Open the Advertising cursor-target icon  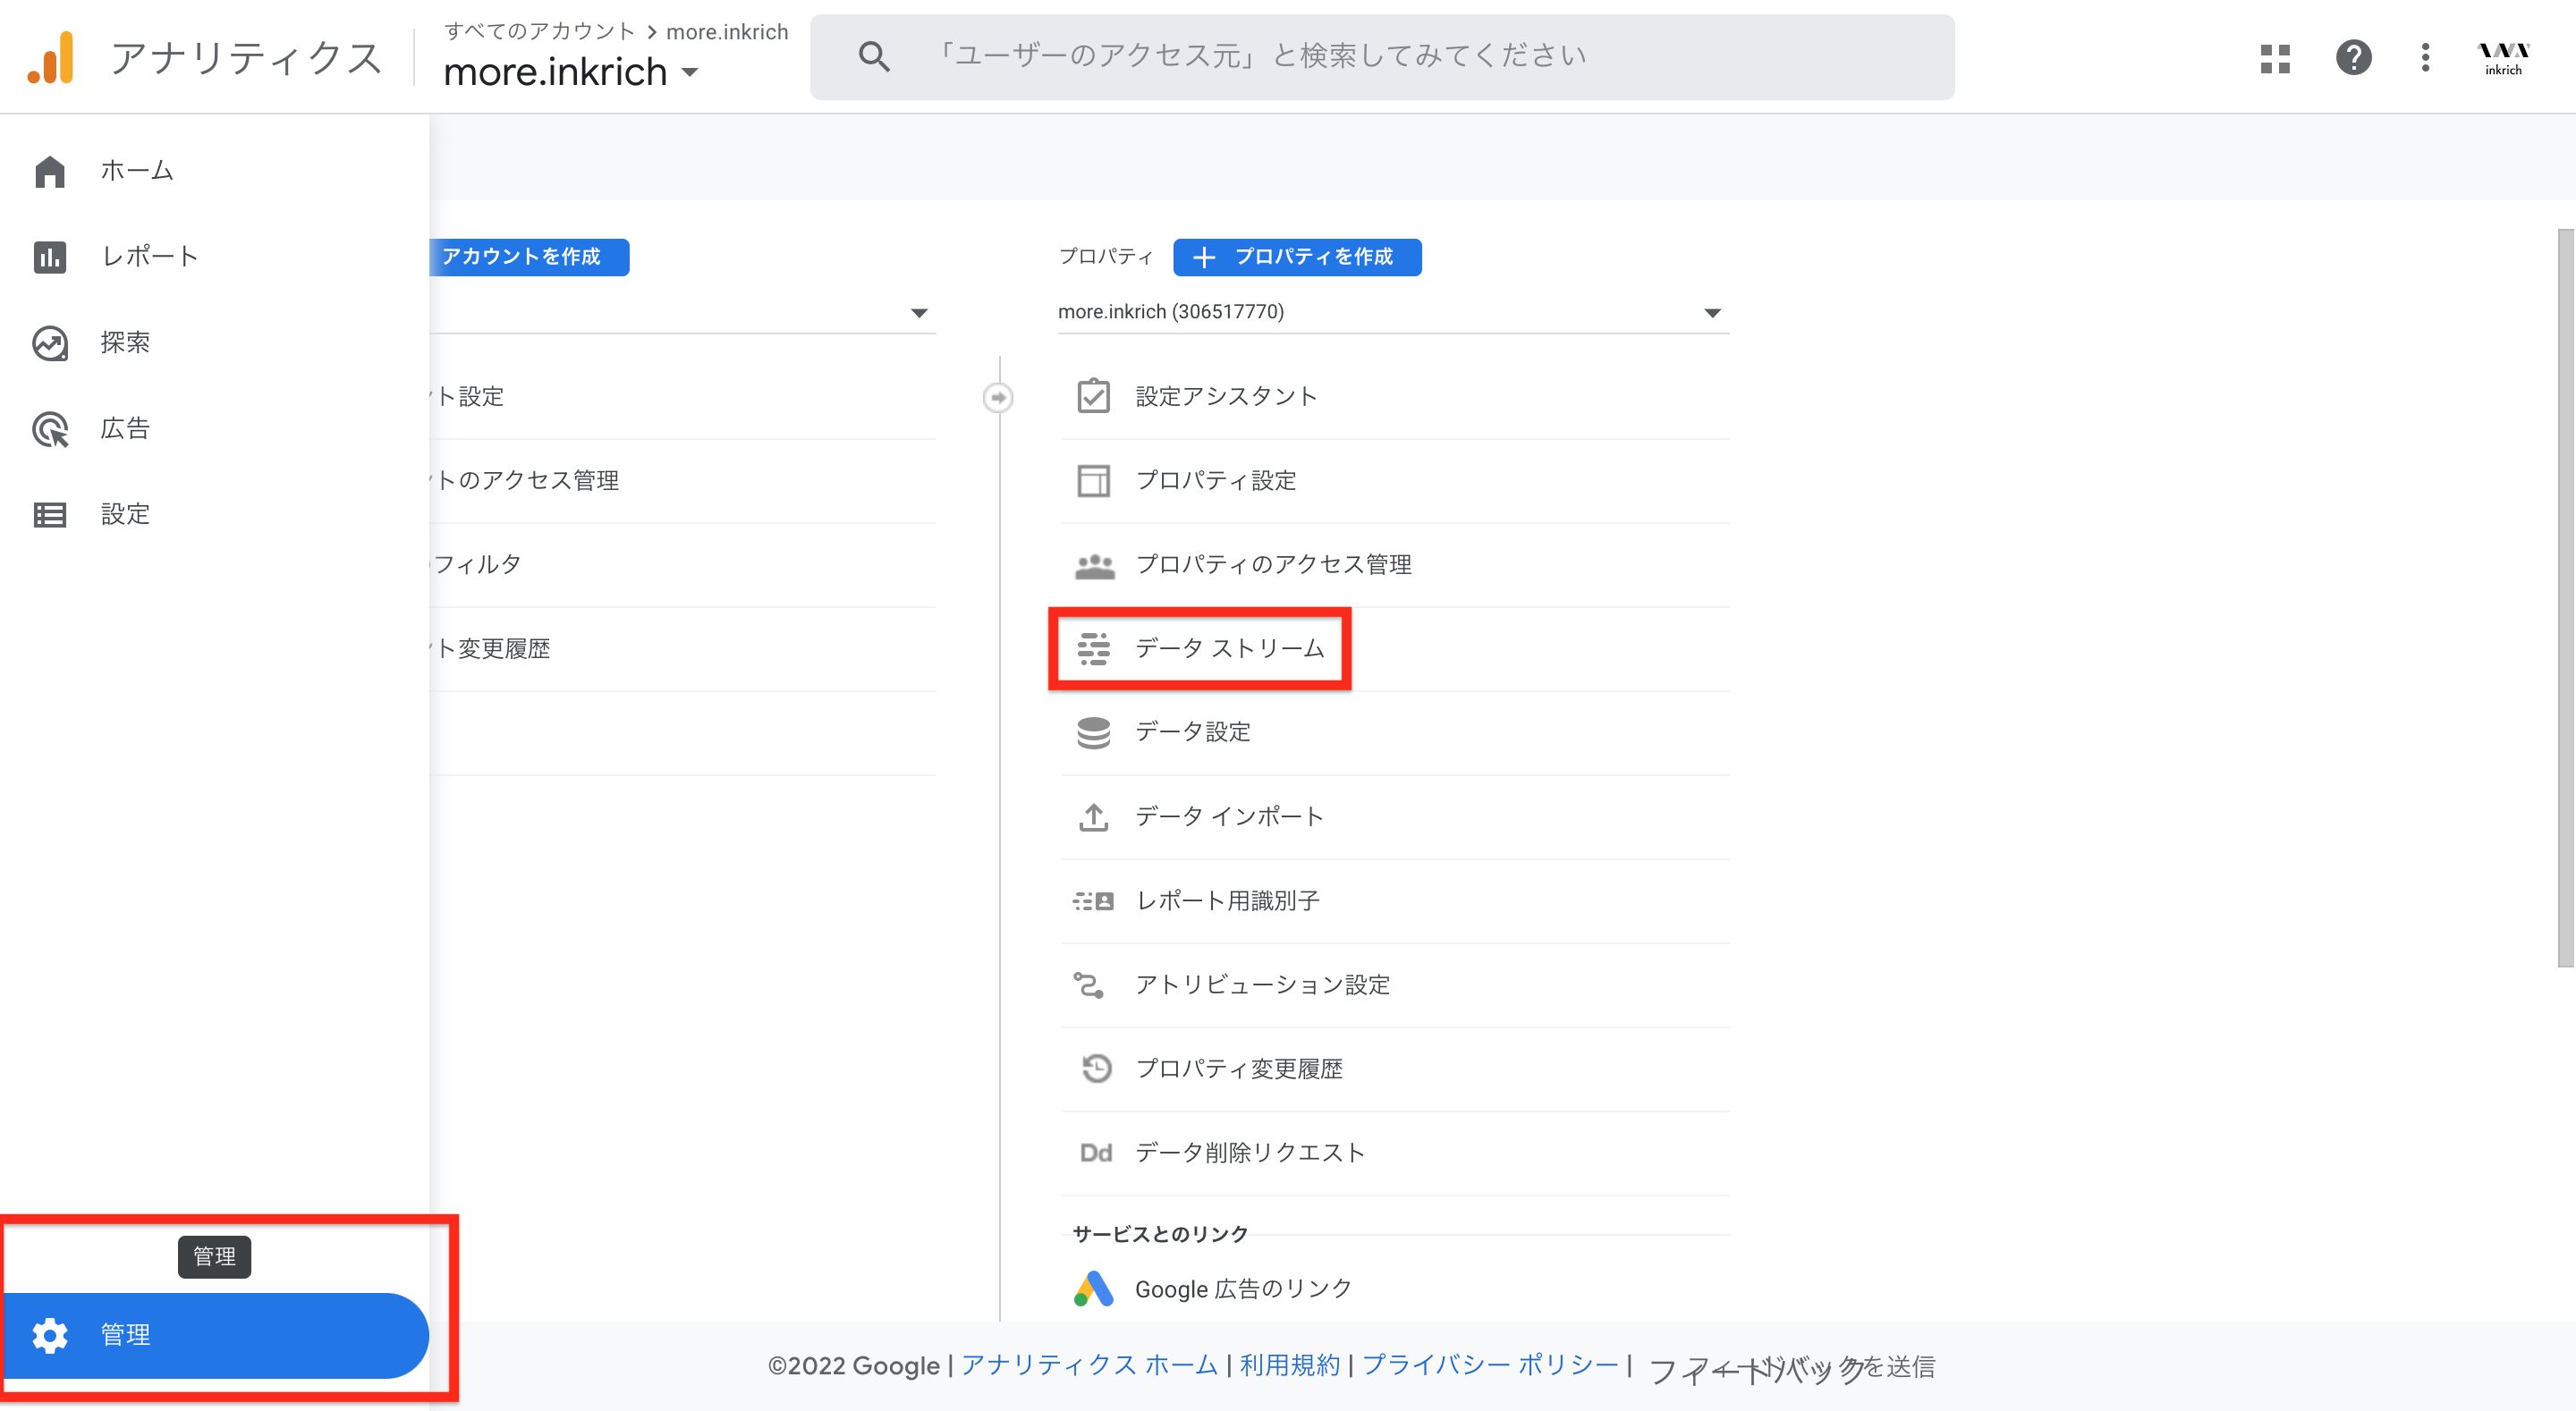pos(49,429)
